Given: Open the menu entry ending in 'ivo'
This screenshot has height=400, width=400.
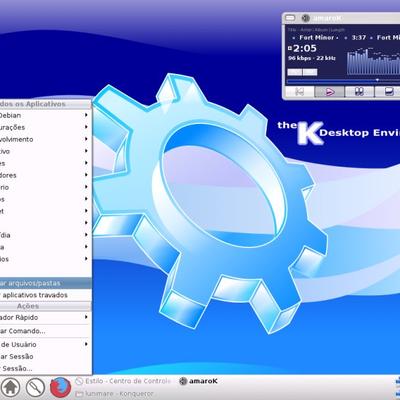Looking at the screenshot, I should [46, 151].
